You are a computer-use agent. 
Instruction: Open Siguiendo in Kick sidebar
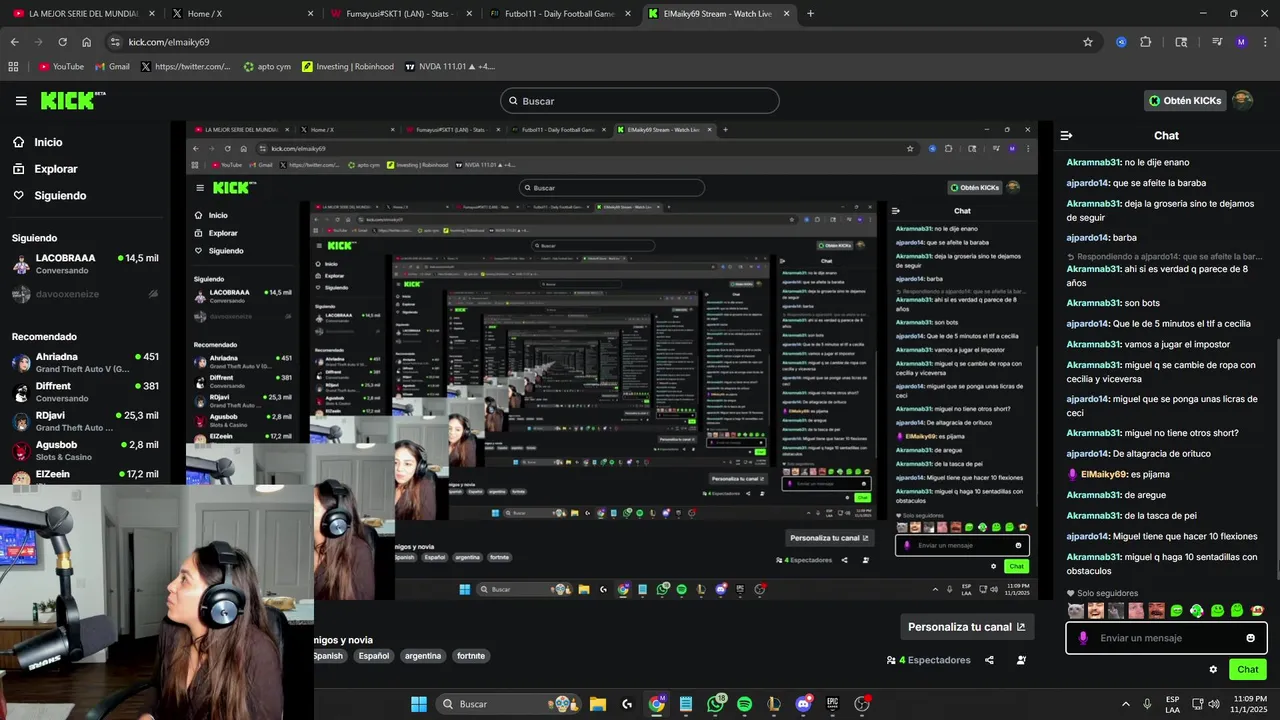pos(49,195)
